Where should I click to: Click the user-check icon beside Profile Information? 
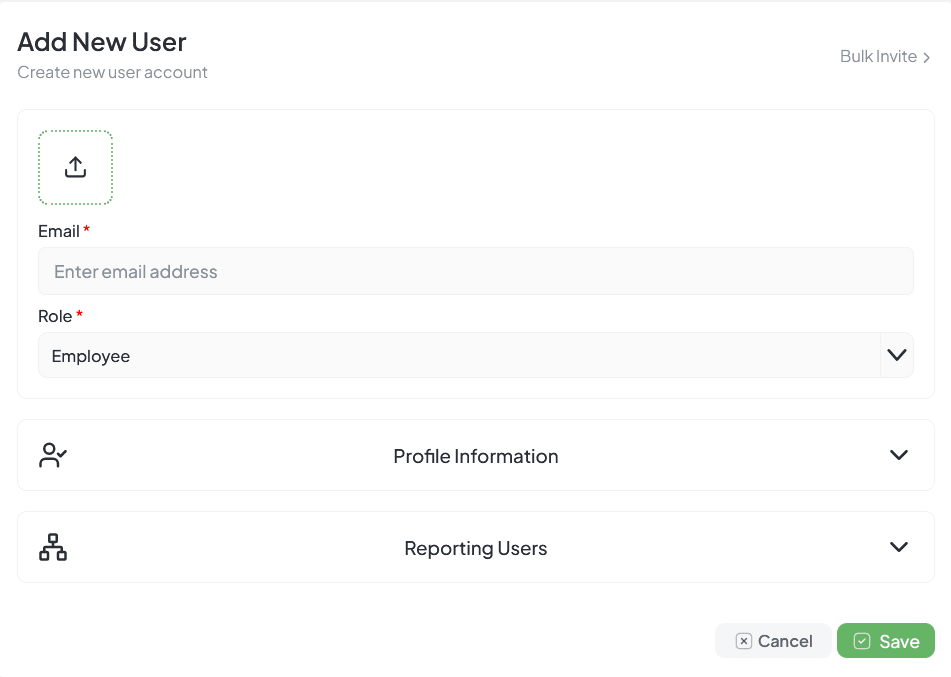tap(53, 456)
